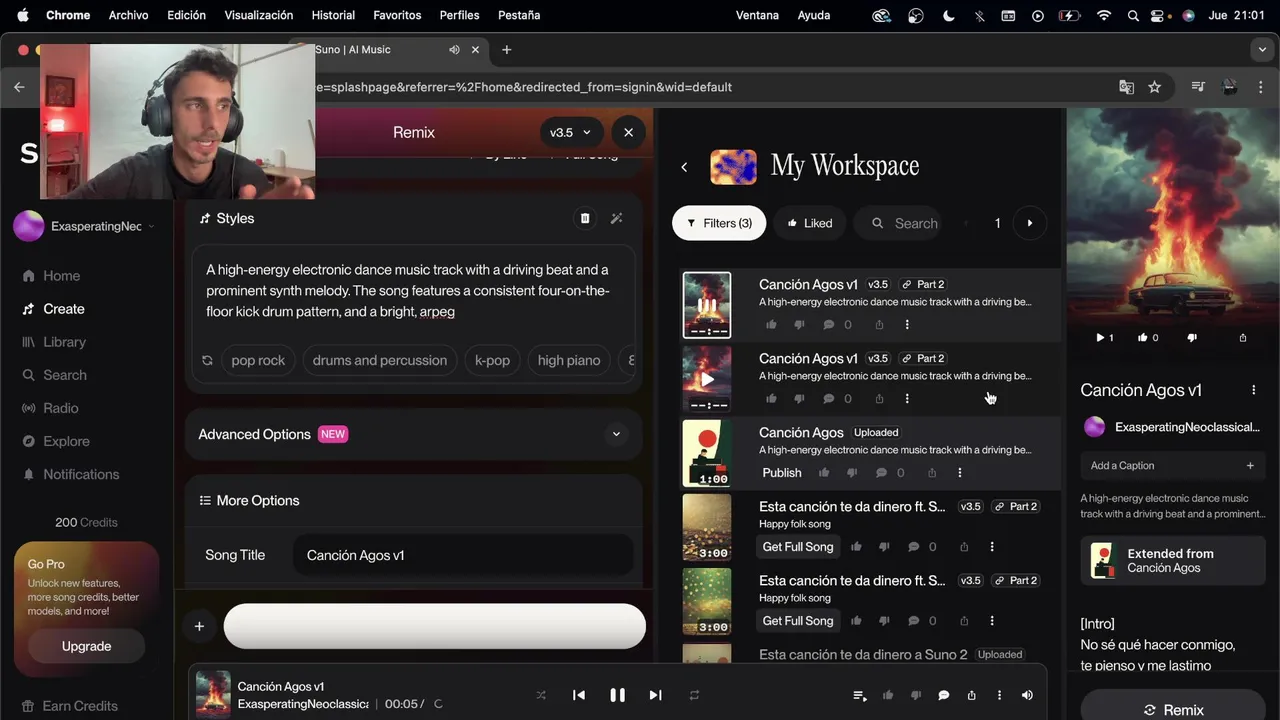This screenshot has width=1280, height=720.
Task: Click the plus button beside the create bar
Action: point(199,626)
